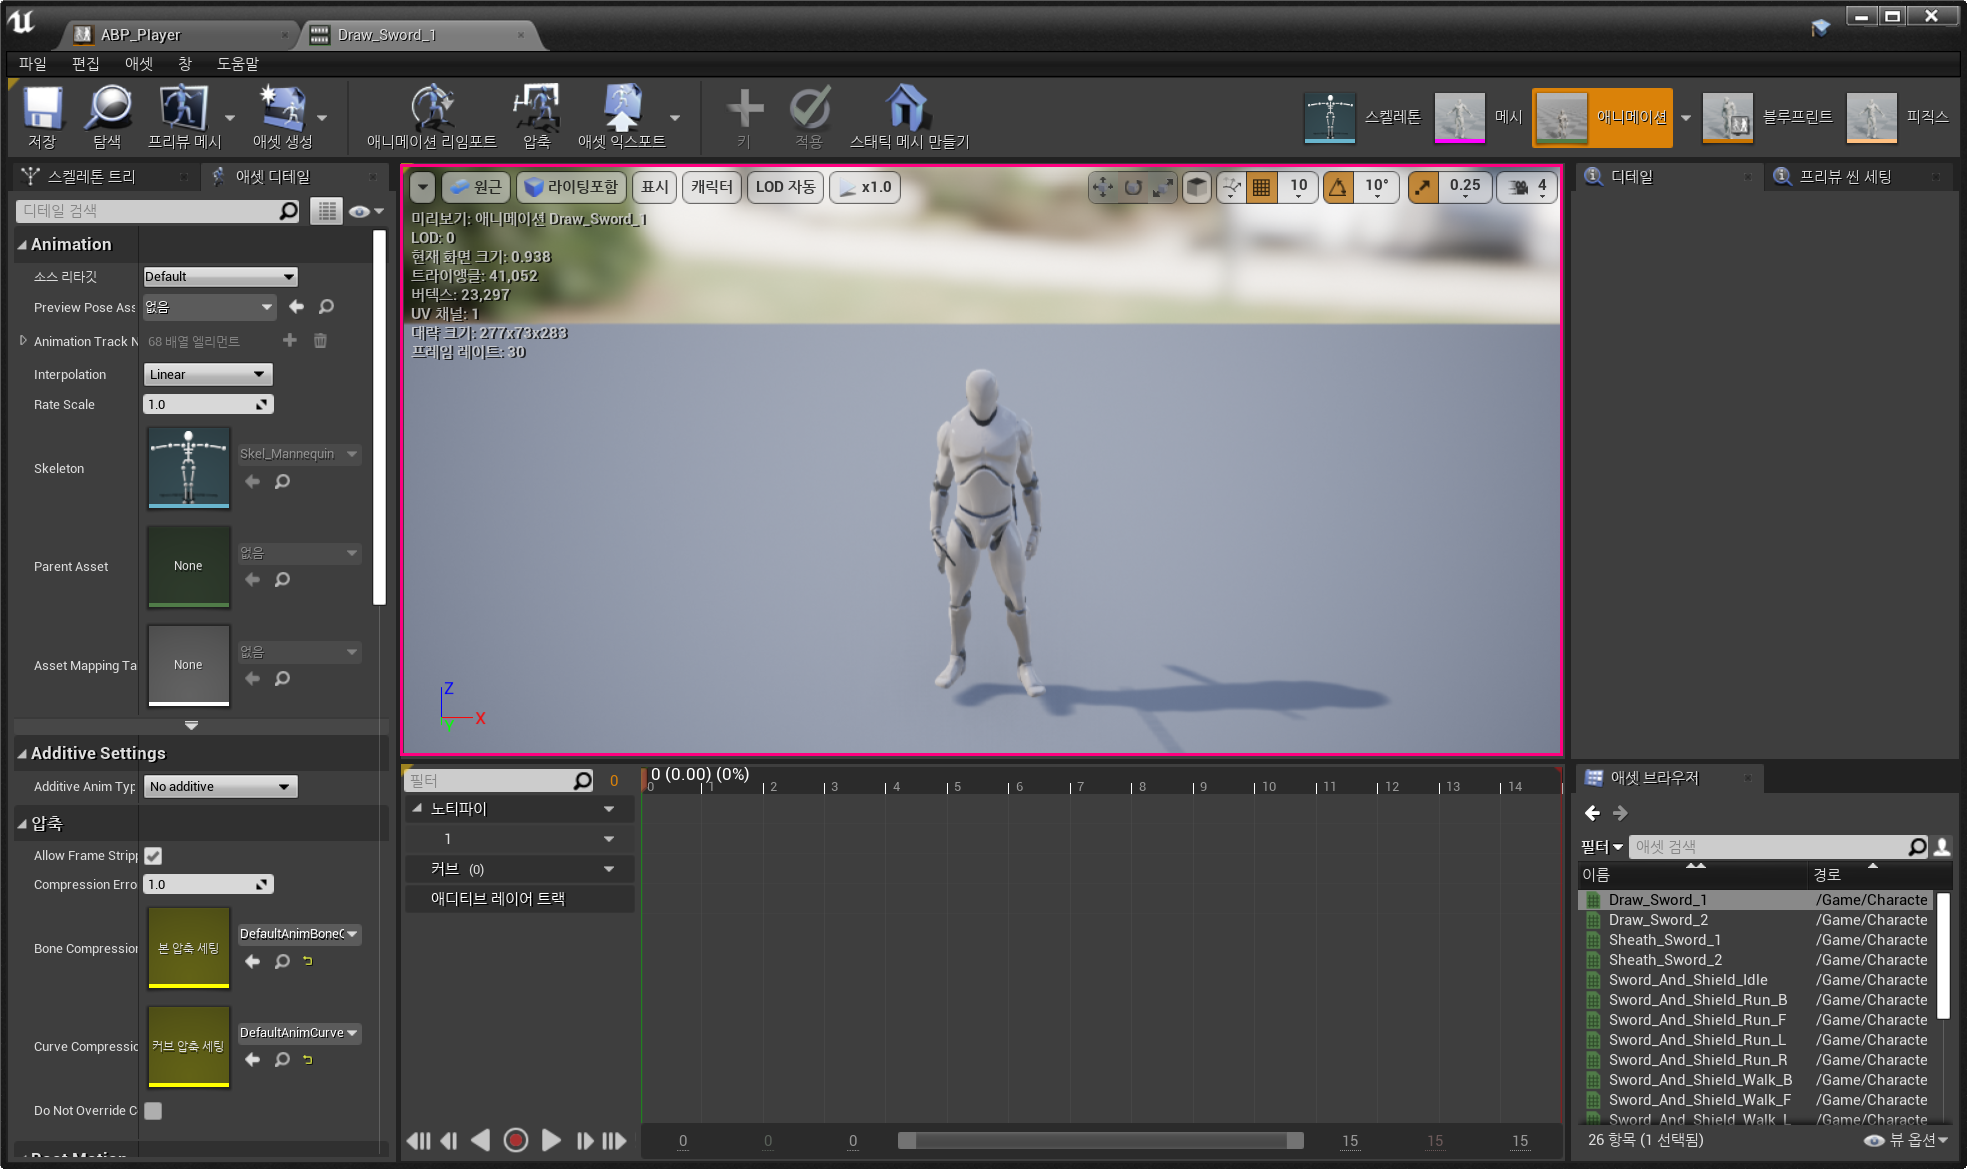Toggle rotation snap icon in the viewport
Viewport: 1967px width, 1169px height.
[1338, 187]
